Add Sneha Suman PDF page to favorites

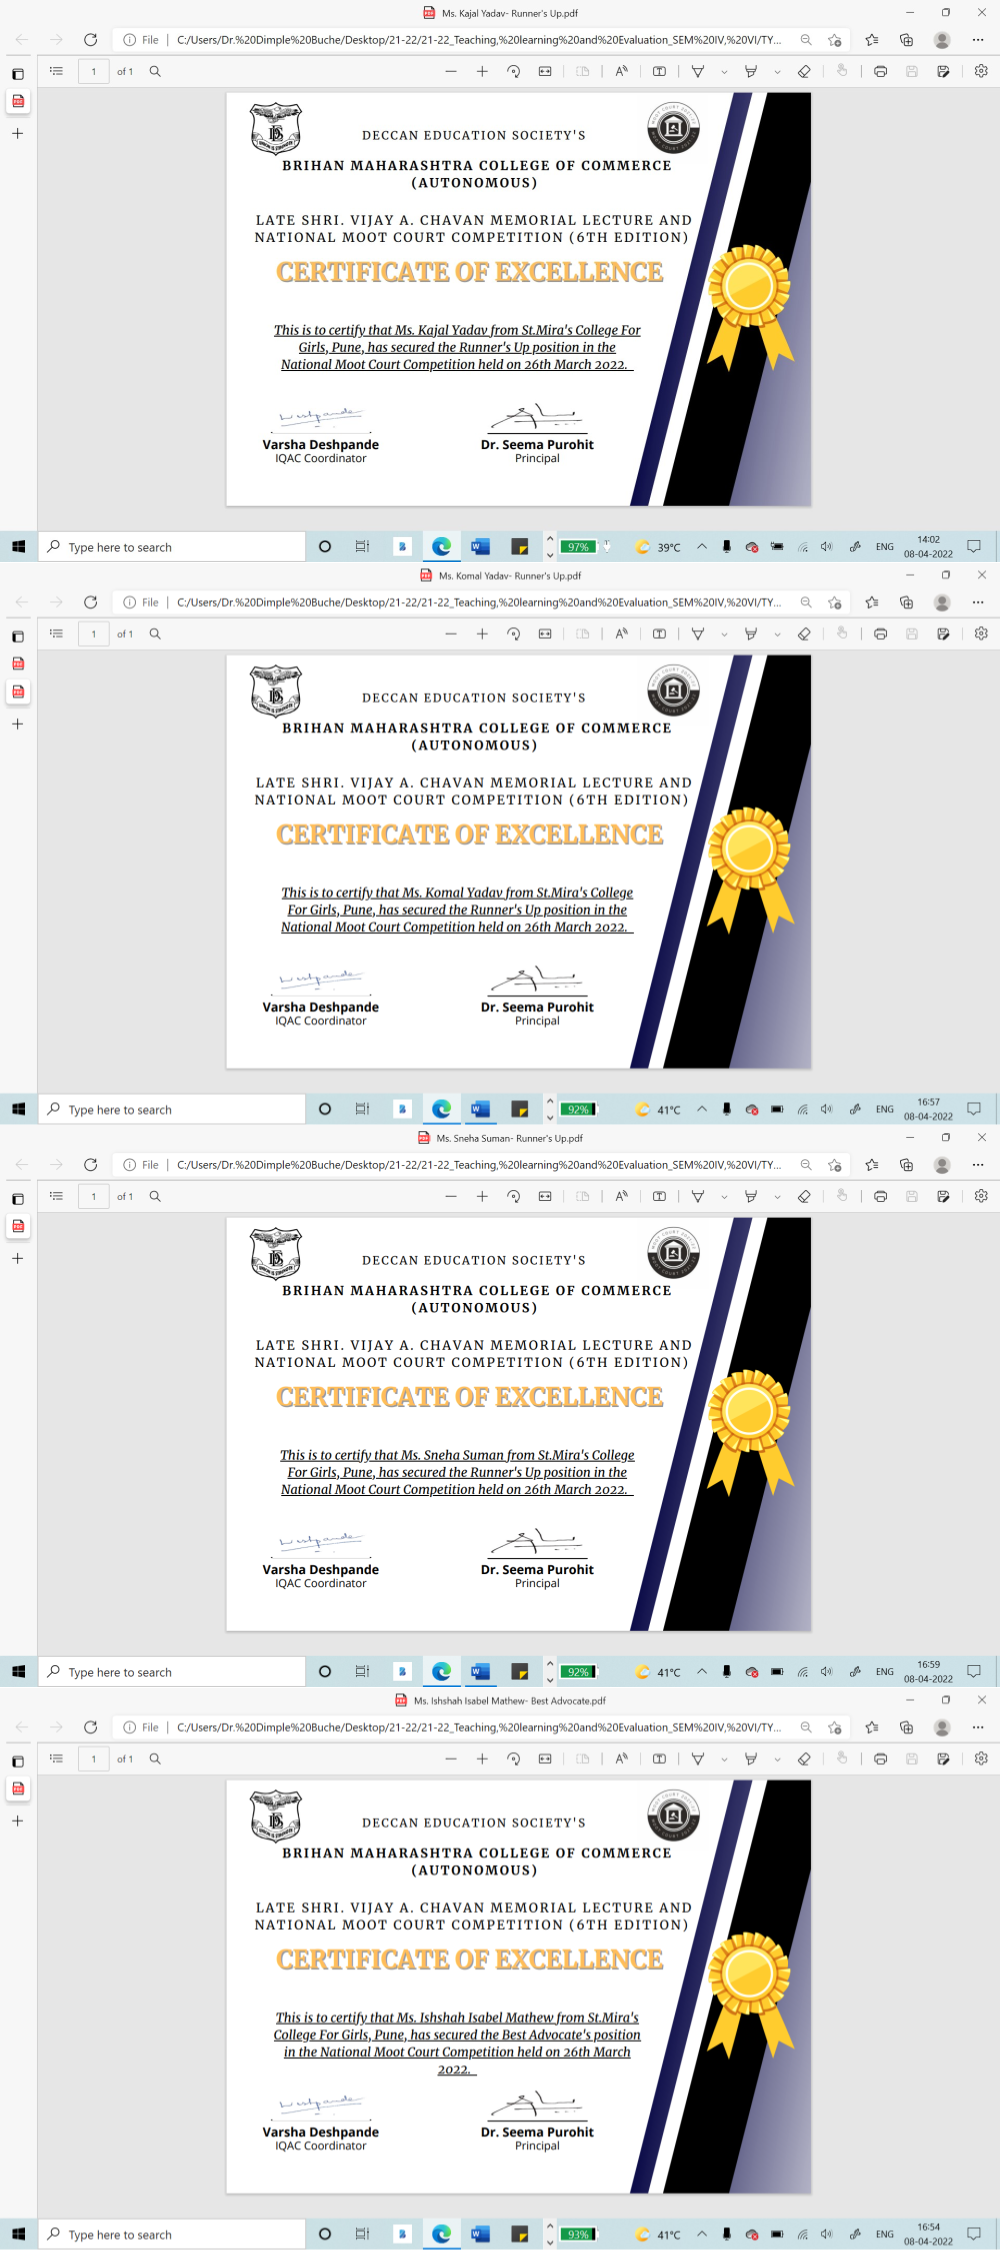835,1164
